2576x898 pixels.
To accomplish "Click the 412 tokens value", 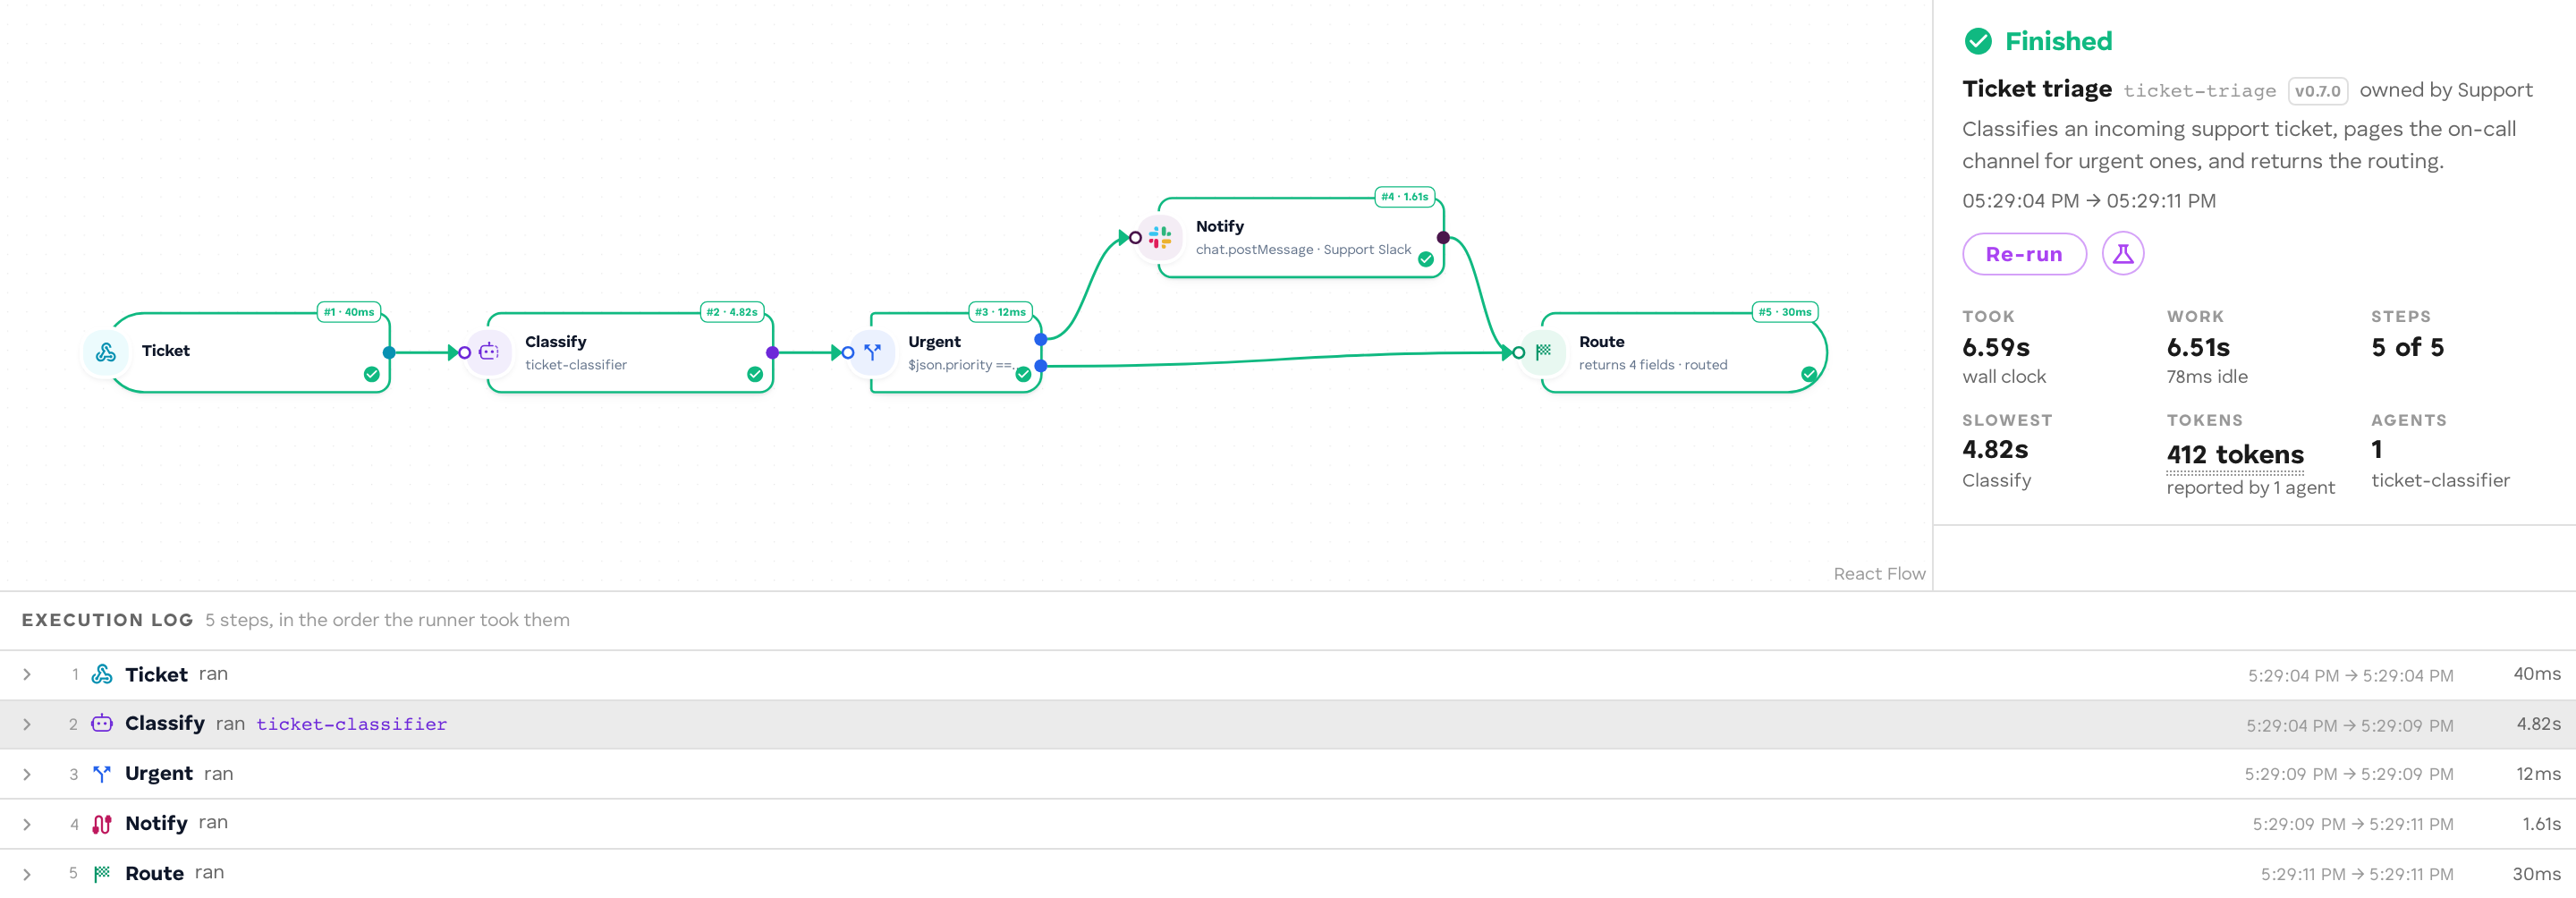I will [2235, 455].
